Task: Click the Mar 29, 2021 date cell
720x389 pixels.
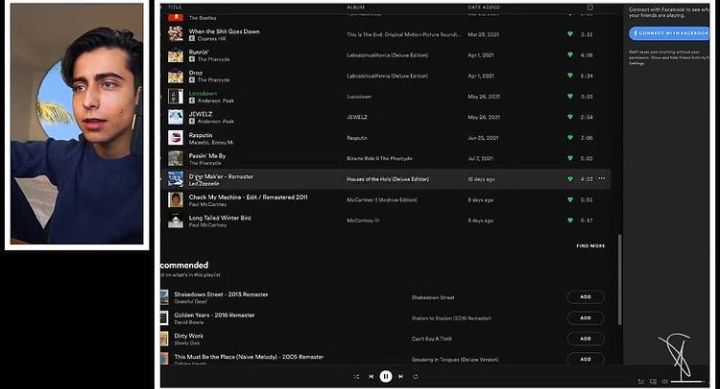Action: 483,34
